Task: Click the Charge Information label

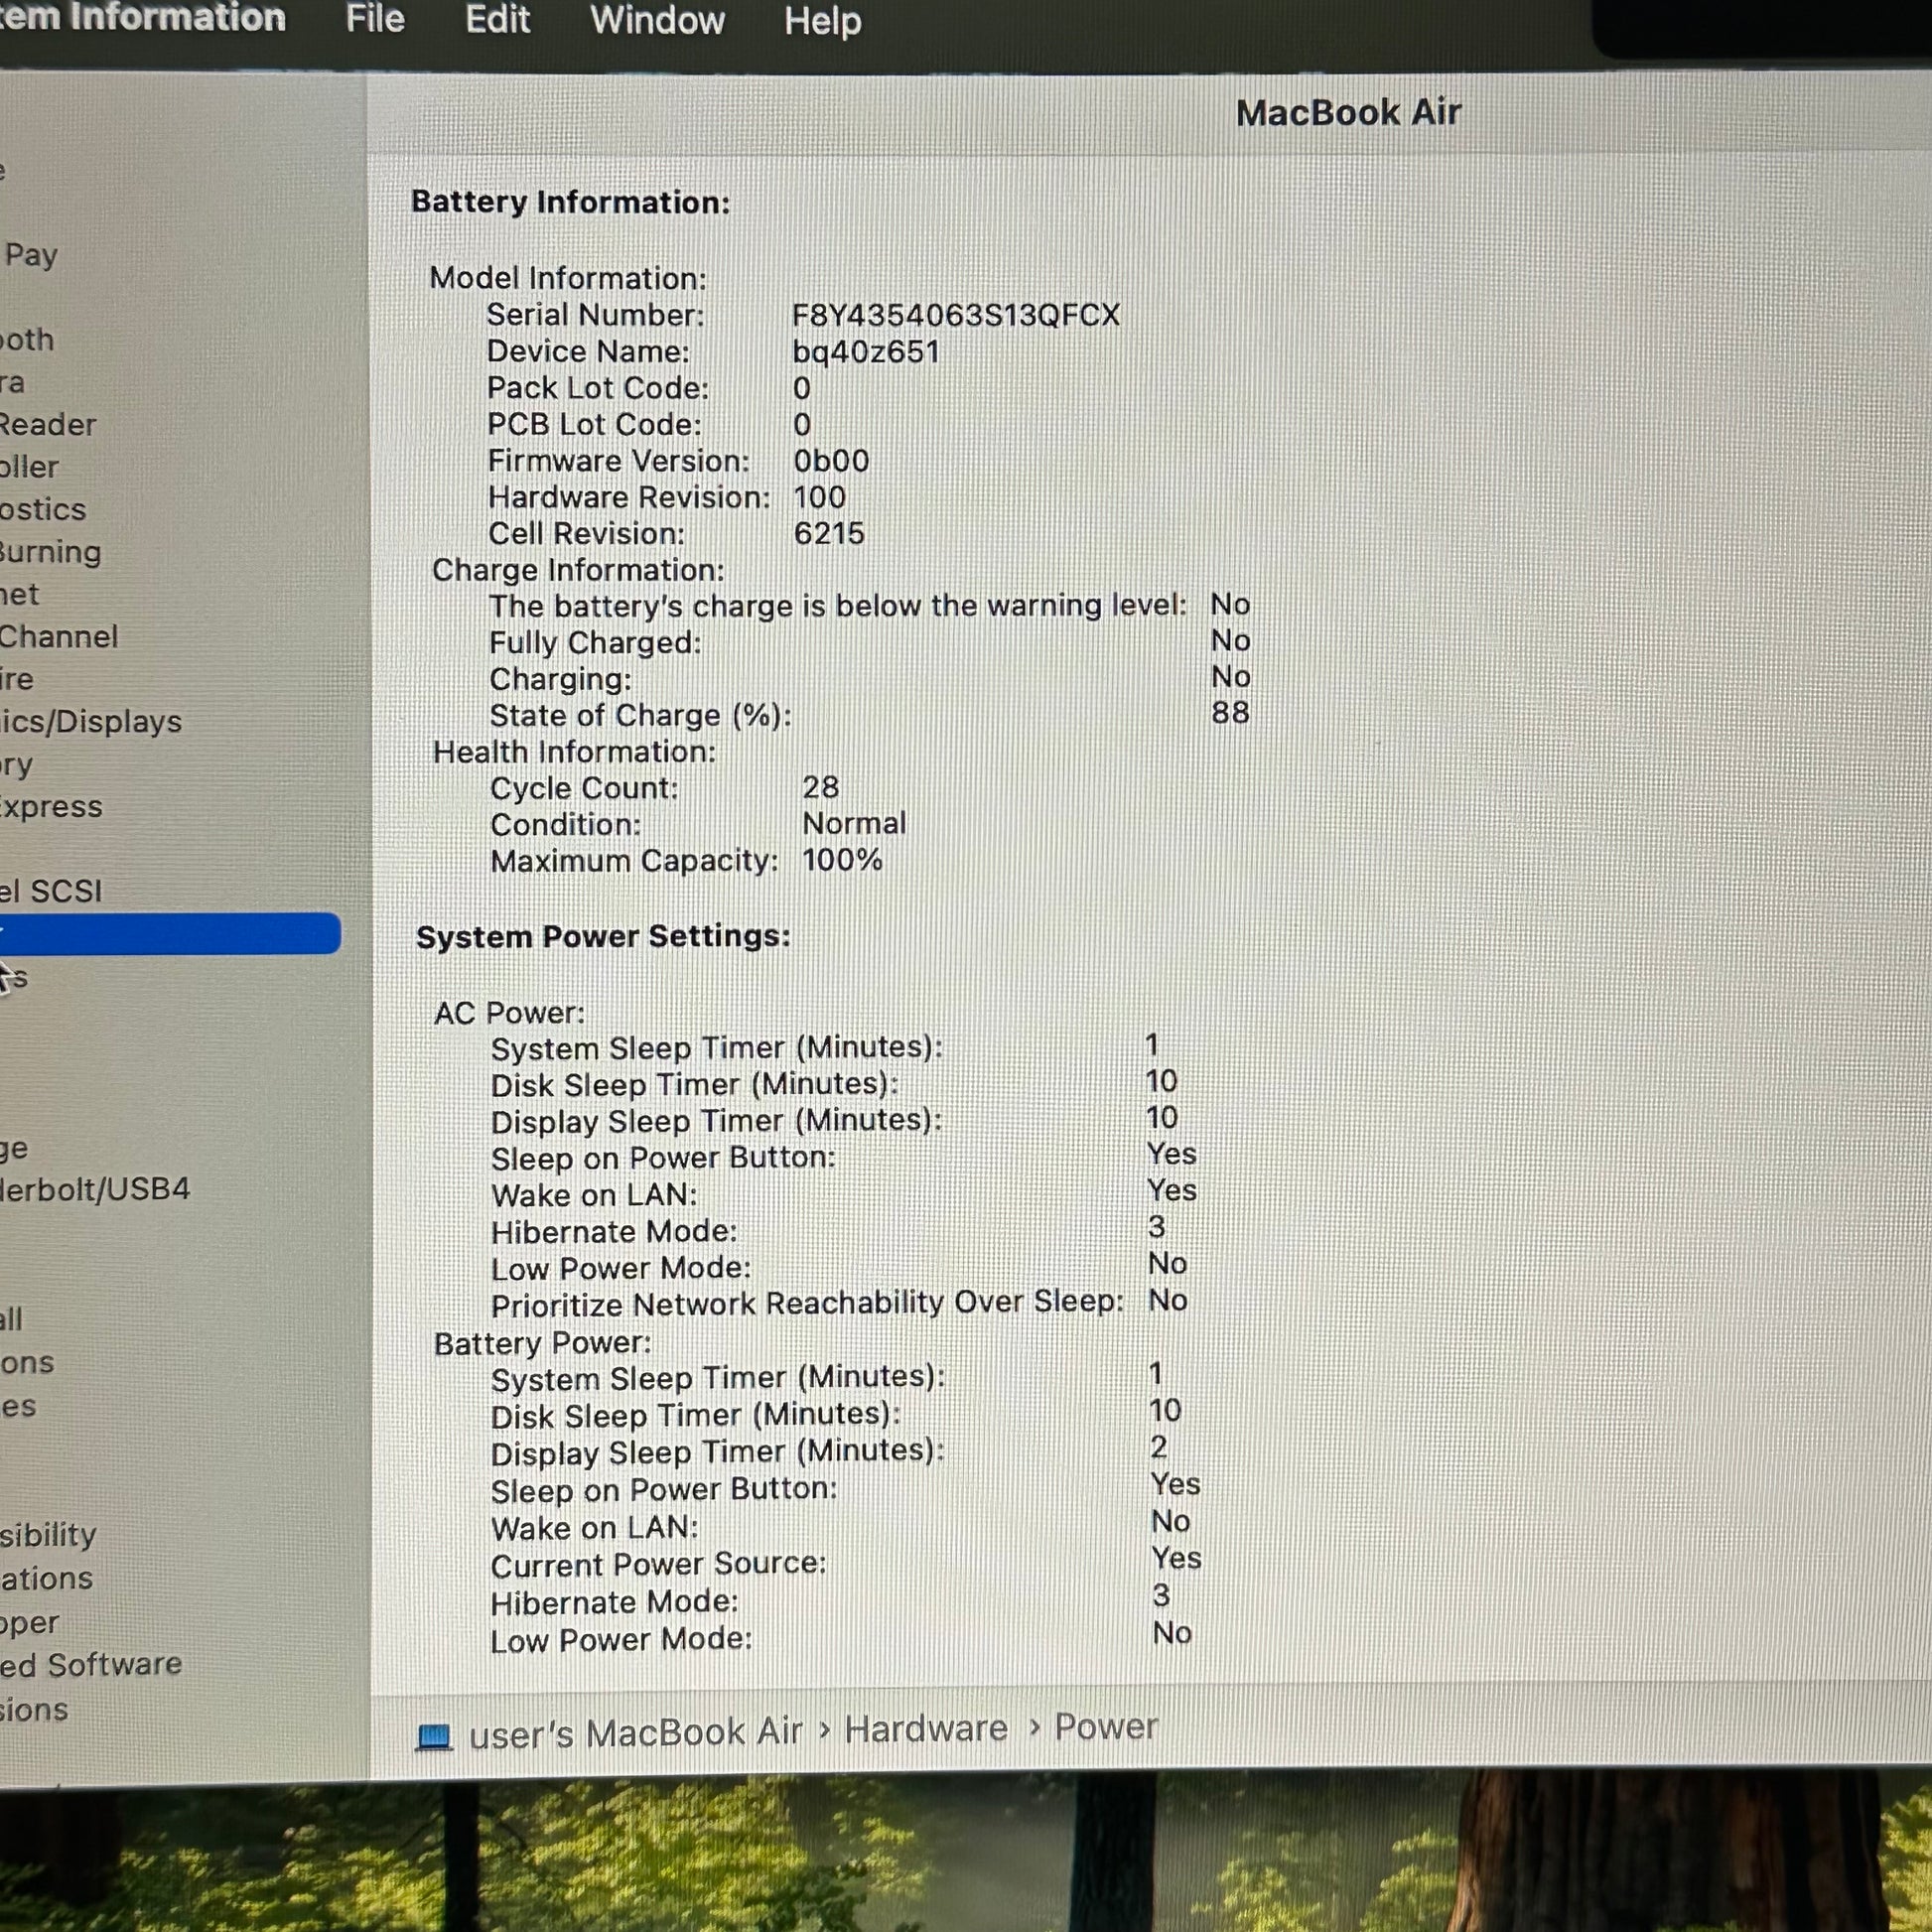Action: coord(578,570)
